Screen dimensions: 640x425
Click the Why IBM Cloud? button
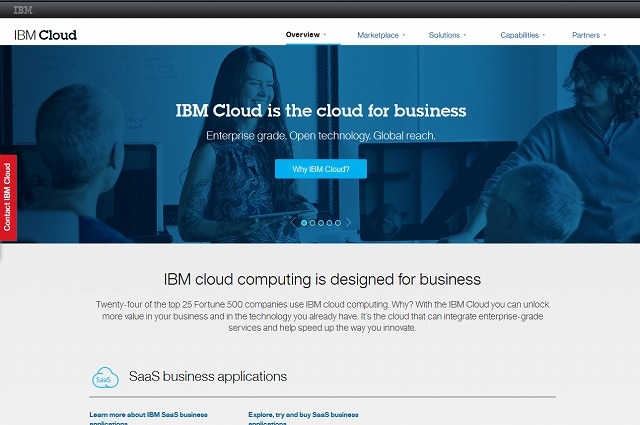321,169
